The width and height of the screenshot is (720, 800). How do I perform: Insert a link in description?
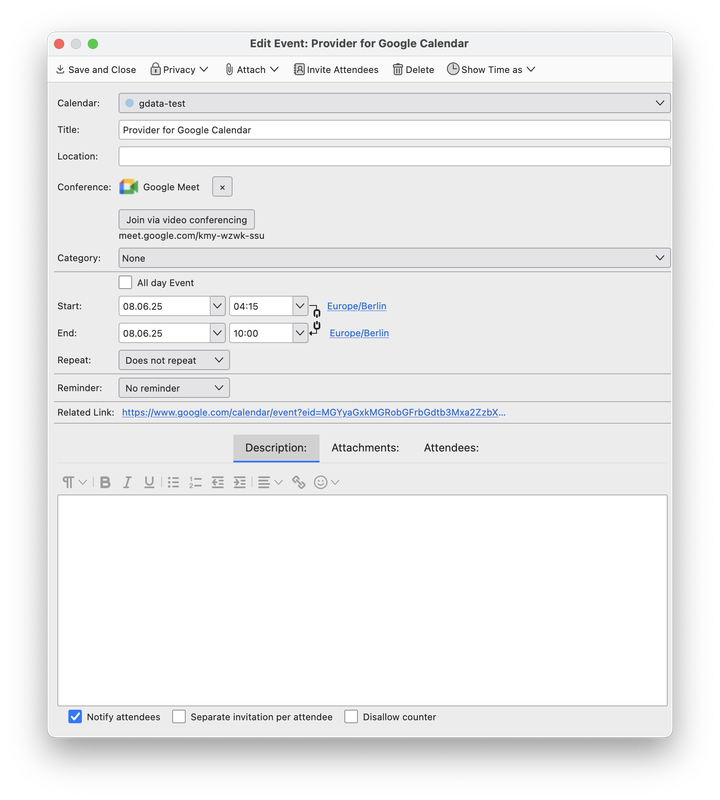click(299, 482)
